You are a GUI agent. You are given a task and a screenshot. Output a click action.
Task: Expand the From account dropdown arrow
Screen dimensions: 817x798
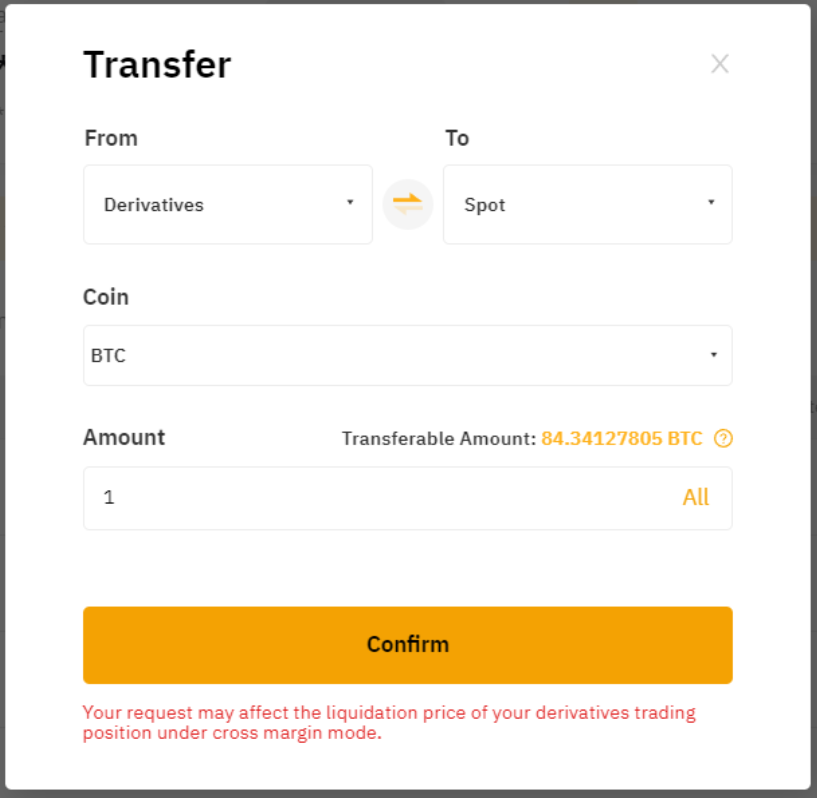(x=350, y=203)
